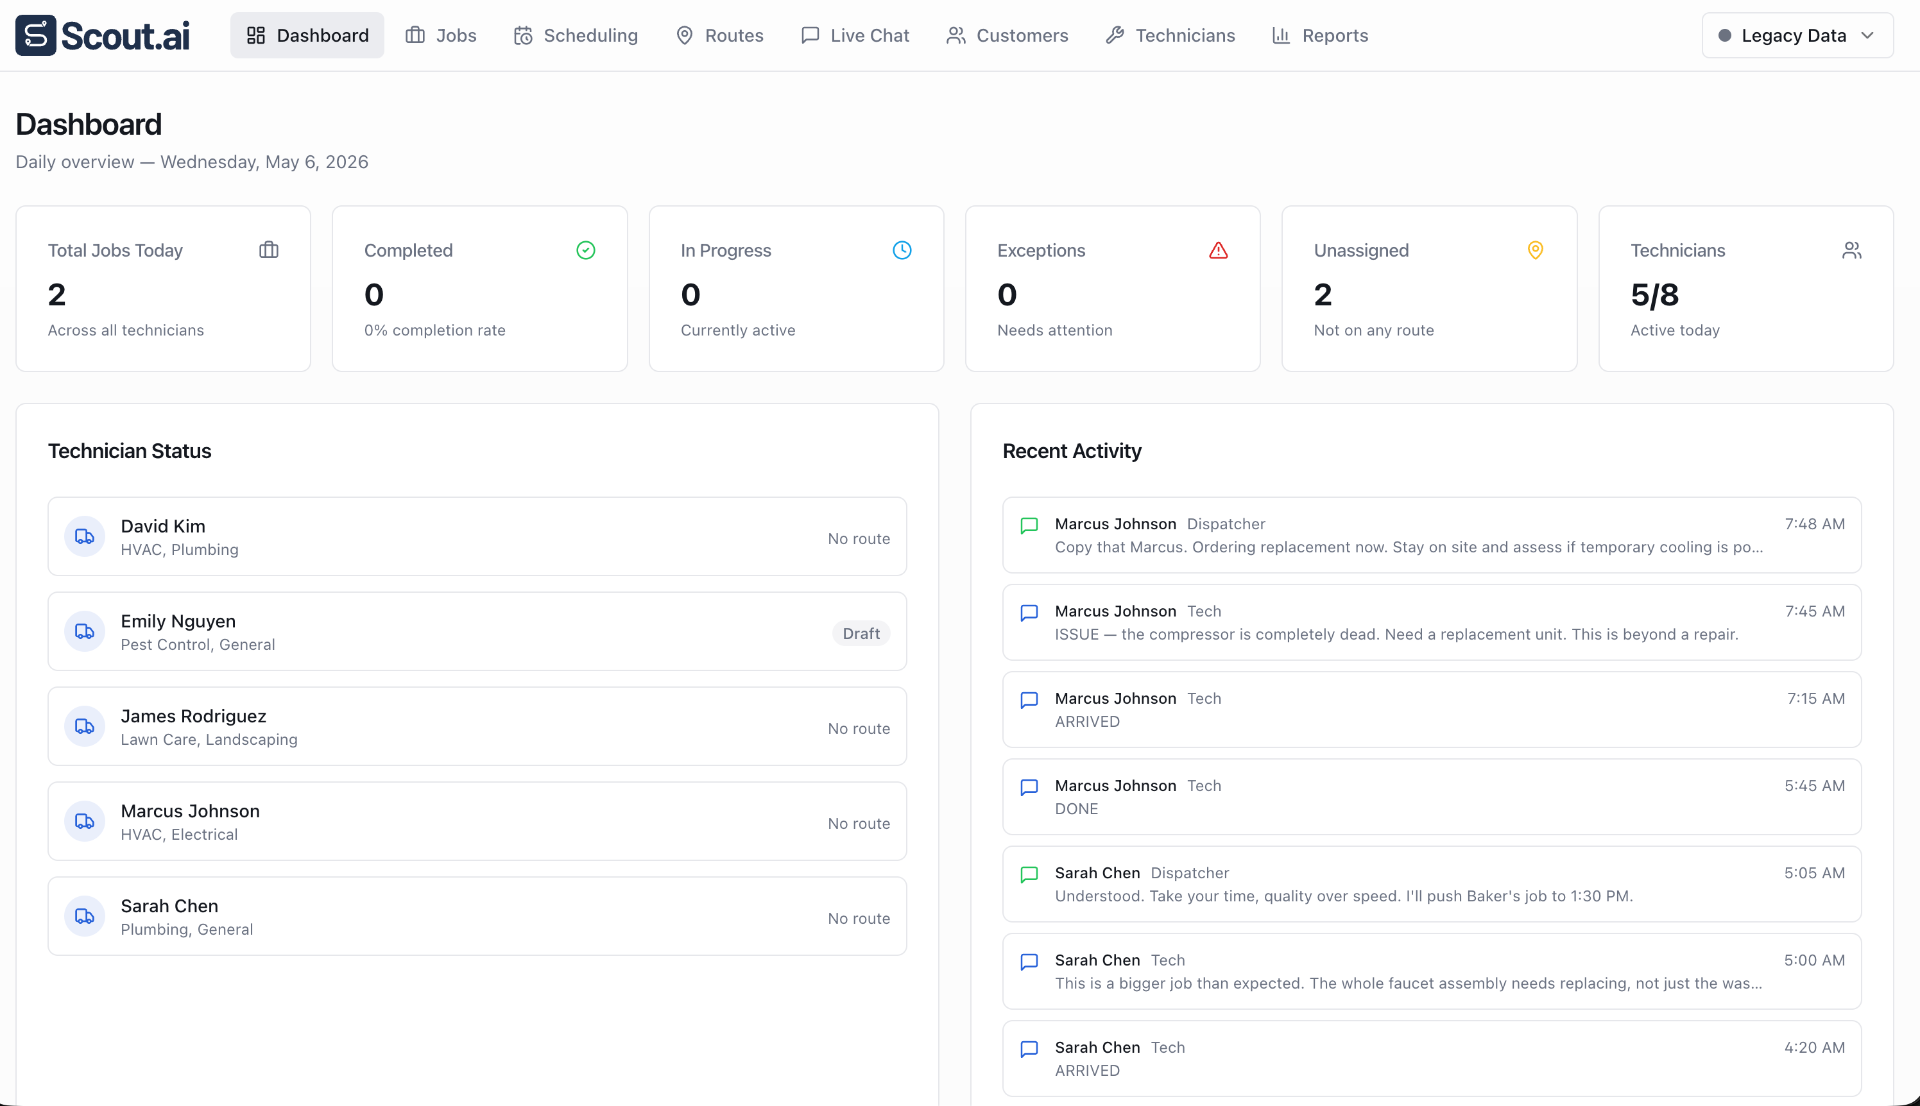The height and width of the screenshot is (1106, 1920).
Task: Select the David Kim technician name
Action: 163,526
